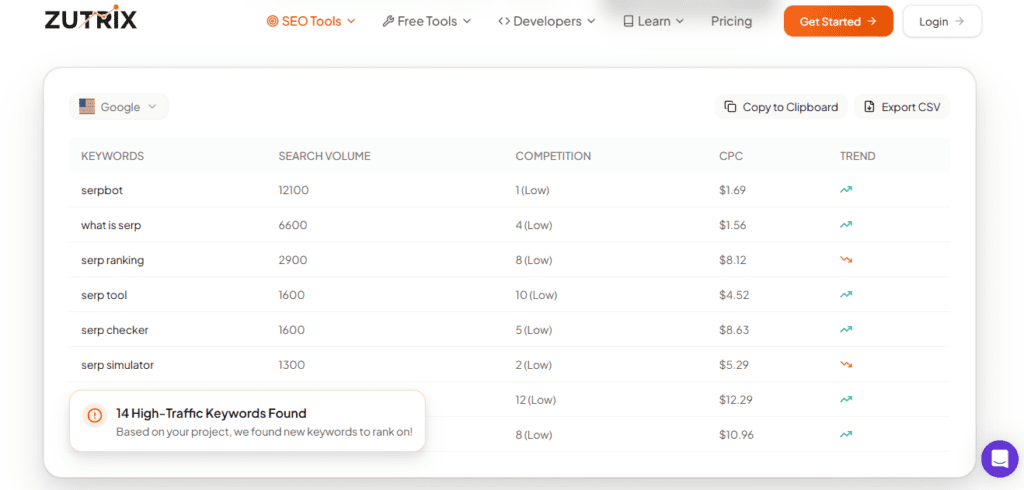Click the trend icon for serp simulator
Image resolution: width=1024 pixels, height=490 pixels.
pos(846,365)
